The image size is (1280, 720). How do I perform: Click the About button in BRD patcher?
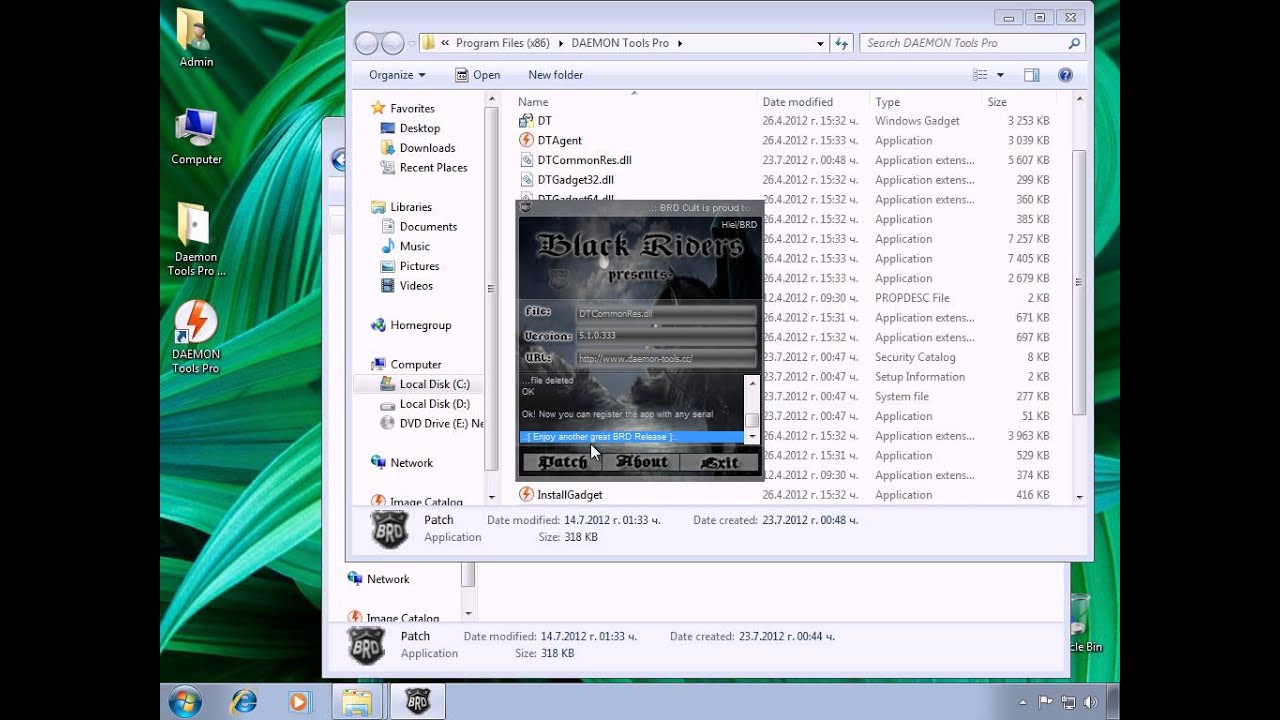tap(641, 462)
